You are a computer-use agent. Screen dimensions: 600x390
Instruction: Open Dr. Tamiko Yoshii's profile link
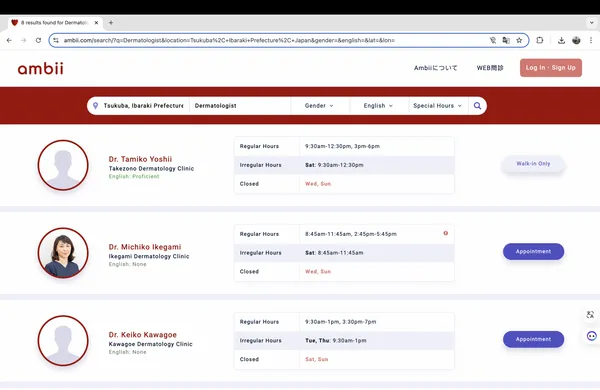tap(140, 159)
